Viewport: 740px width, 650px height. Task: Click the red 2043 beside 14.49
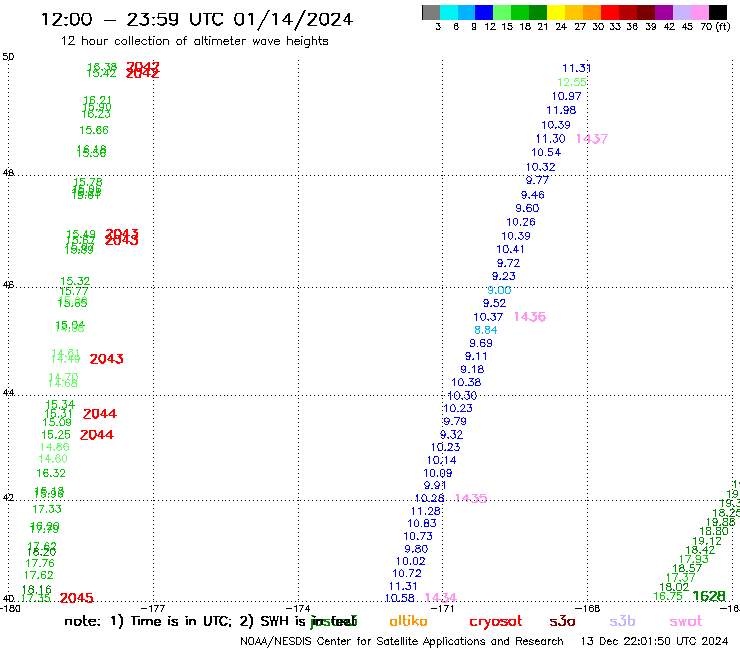coord(107,359)
